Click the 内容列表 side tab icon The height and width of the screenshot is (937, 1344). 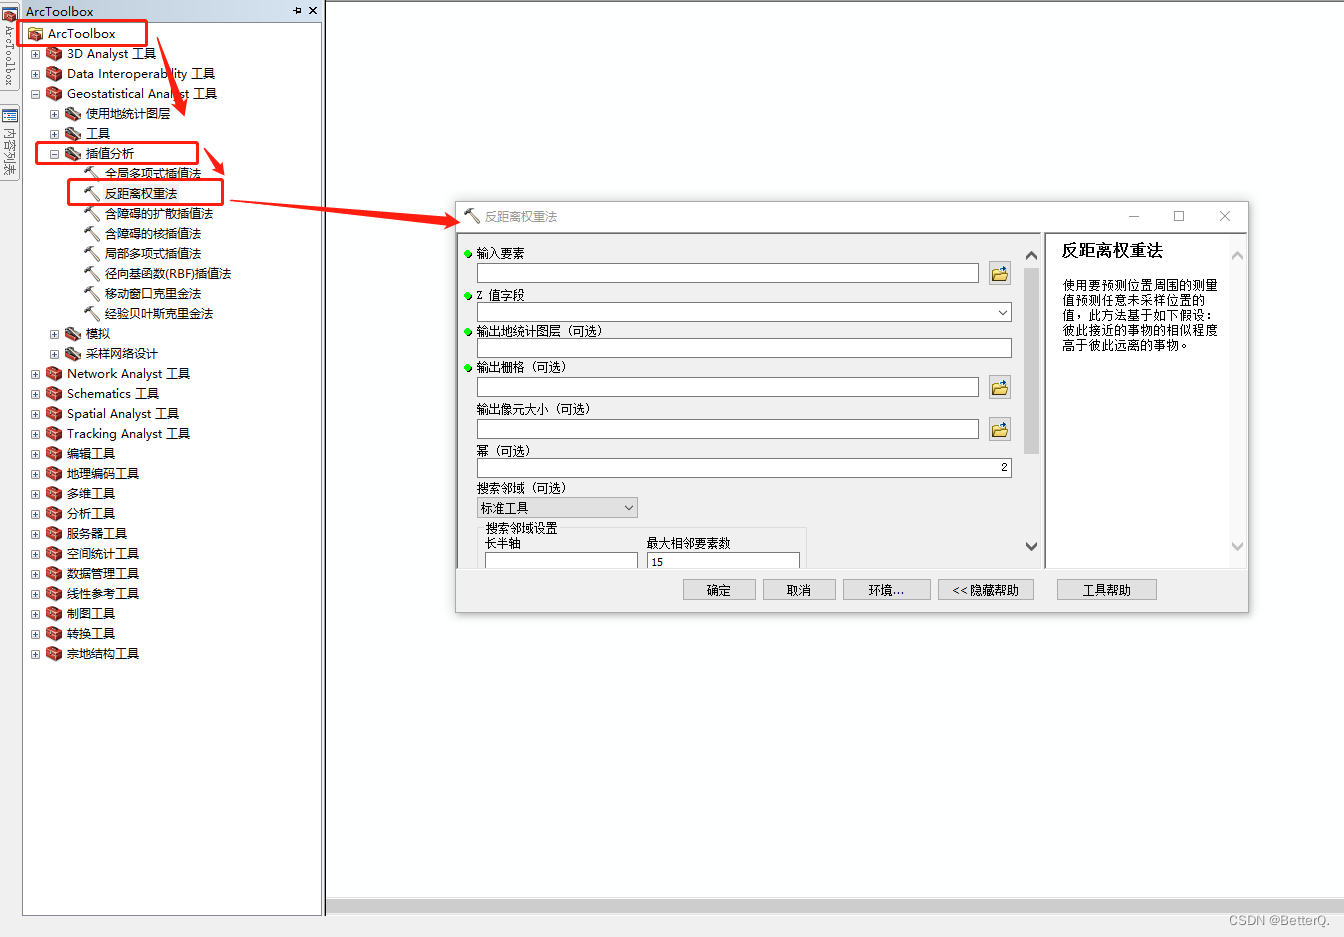(10, 116)
